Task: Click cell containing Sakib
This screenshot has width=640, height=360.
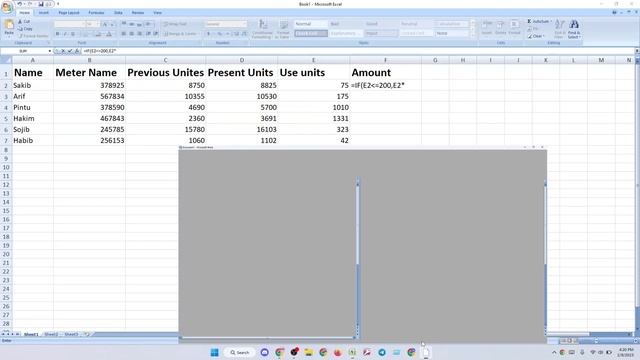Action: tap(33, 85)
